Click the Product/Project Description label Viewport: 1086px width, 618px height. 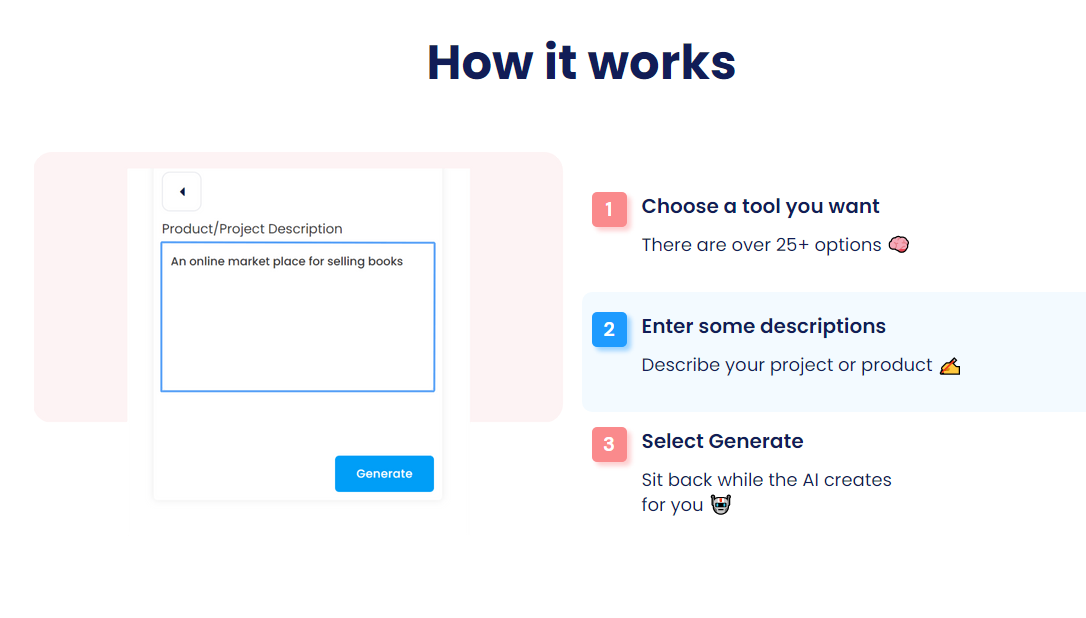click(x=252, y=229)
